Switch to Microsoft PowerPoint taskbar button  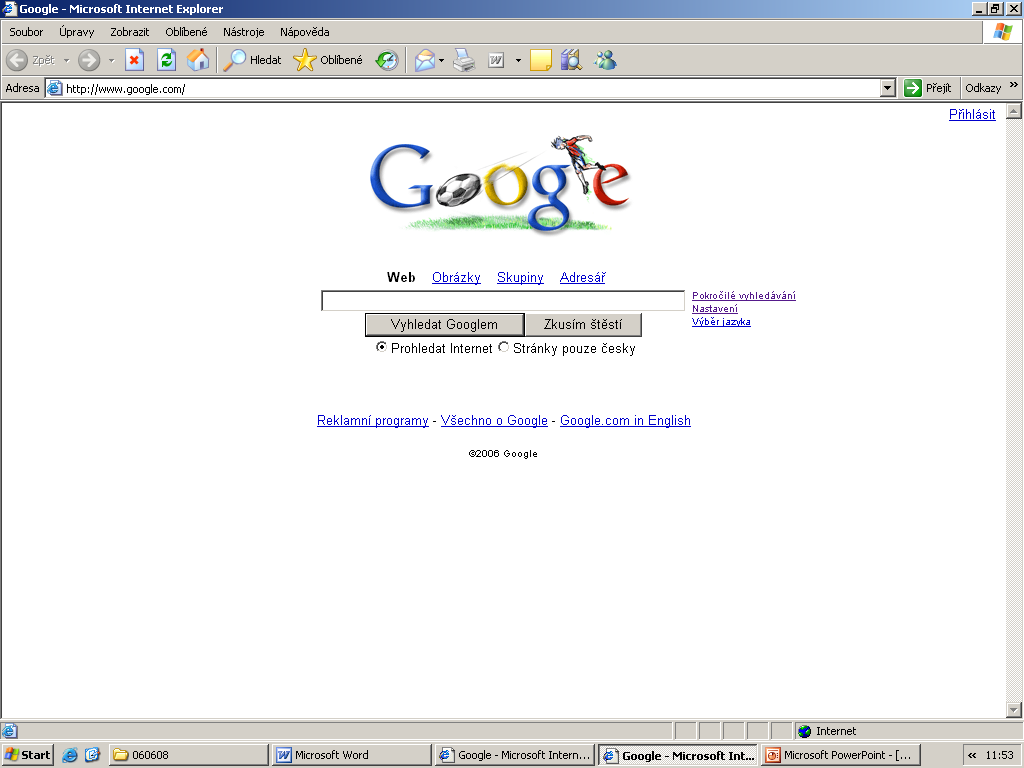[840, 755]
